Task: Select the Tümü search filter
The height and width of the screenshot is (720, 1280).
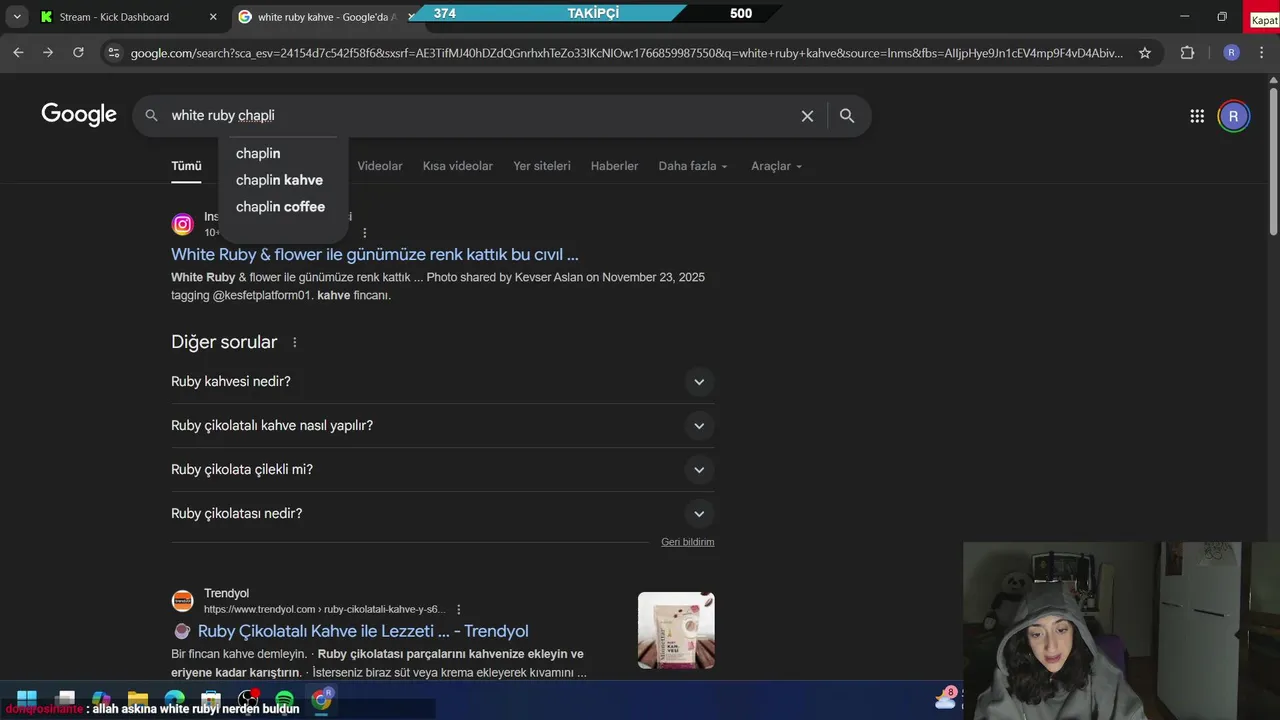Action: coord(186,166)
